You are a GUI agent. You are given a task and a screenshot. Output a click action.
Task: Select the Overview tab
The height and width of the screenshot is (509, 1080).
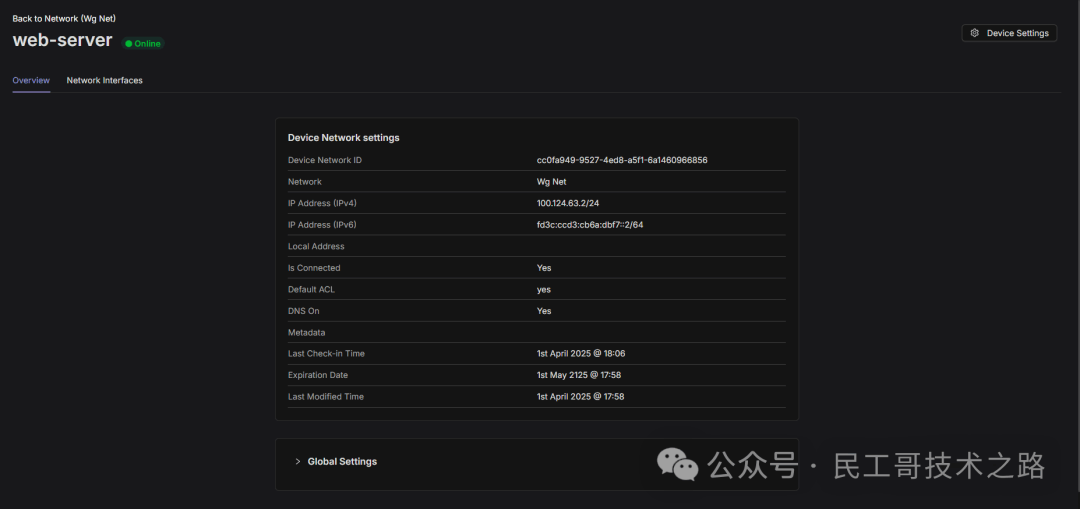[31, 80]
